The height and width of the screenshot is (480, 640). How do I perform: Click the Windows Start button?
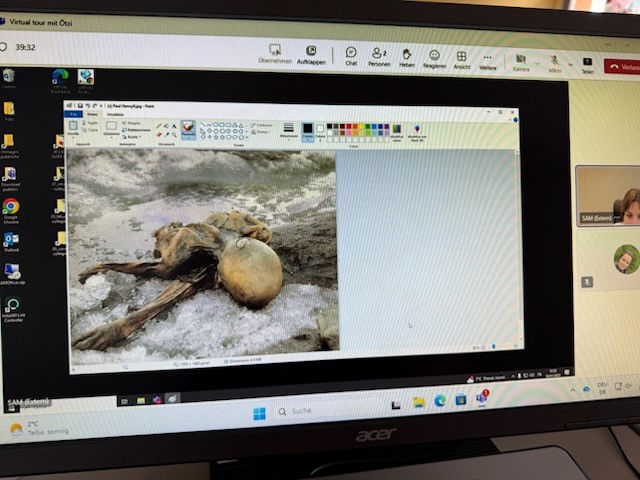point(259,413)
